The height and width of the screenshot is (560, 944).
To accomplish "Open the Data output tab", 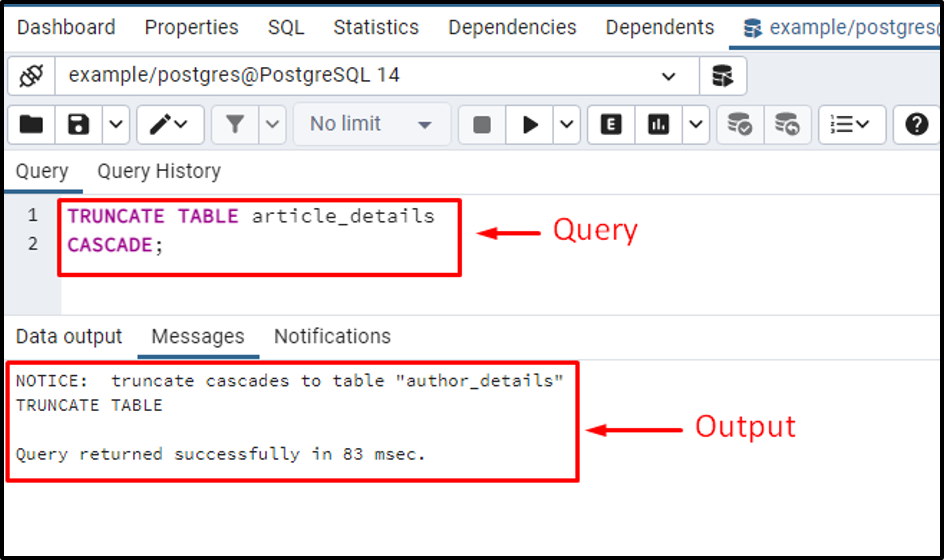I will (x=69, y=337).
